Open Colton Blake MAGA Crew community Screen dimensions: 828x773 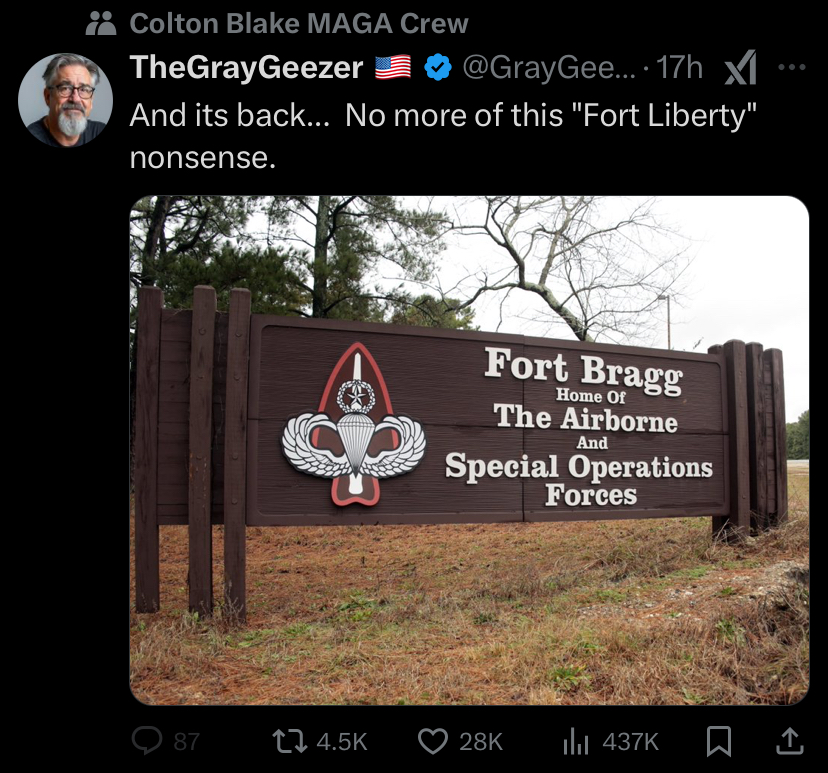pos(299,23)
